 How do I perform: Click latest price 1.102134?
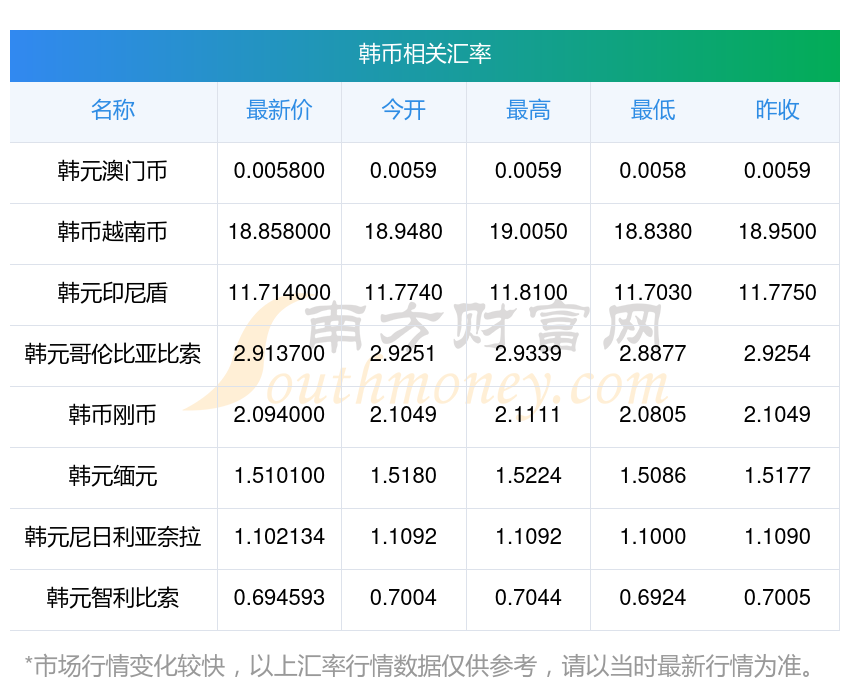pyautogui.click(x=279, y=537)
